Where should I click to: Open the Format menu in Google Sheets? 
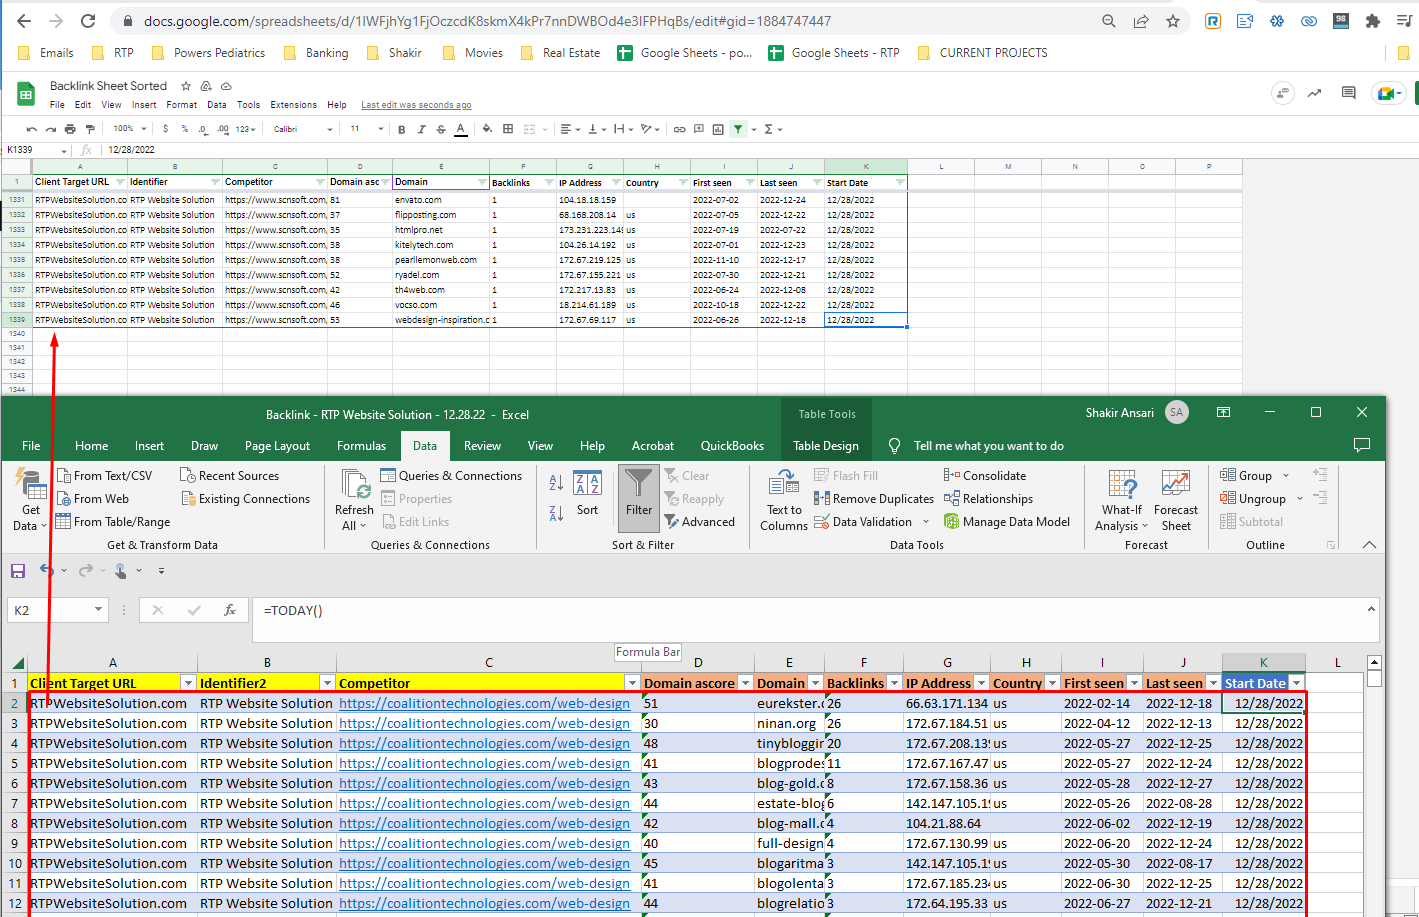pos(182,105)
